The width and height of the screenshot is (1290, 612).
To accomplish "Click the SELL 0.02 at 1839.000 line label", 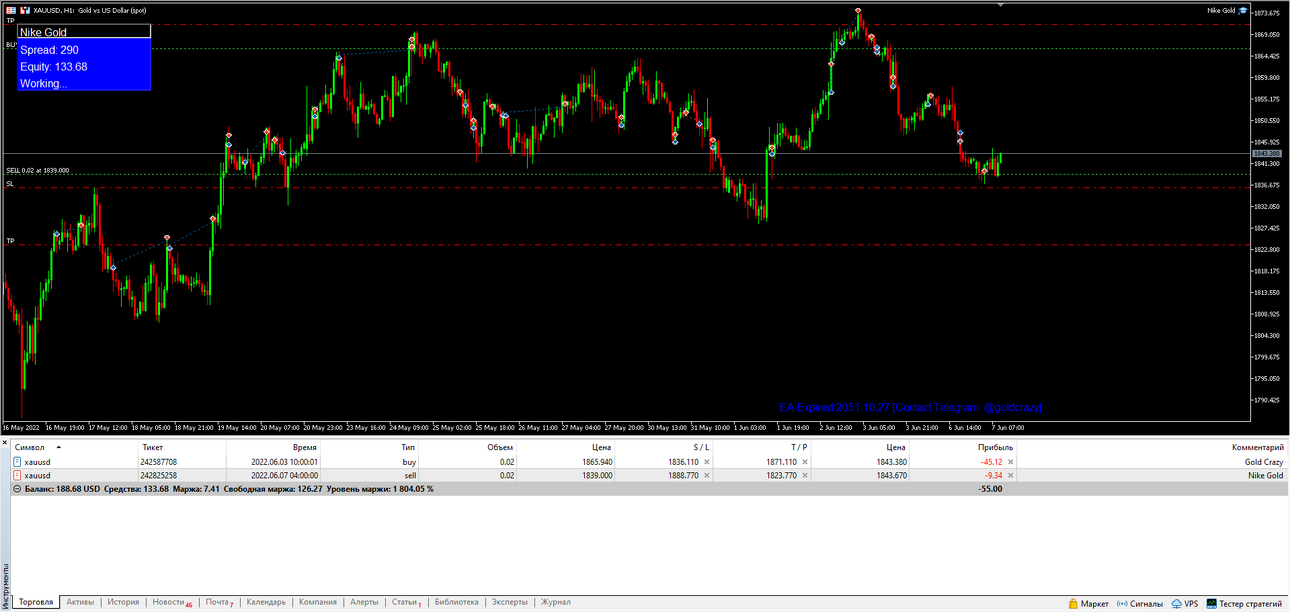I will click(x=38, y=170).
